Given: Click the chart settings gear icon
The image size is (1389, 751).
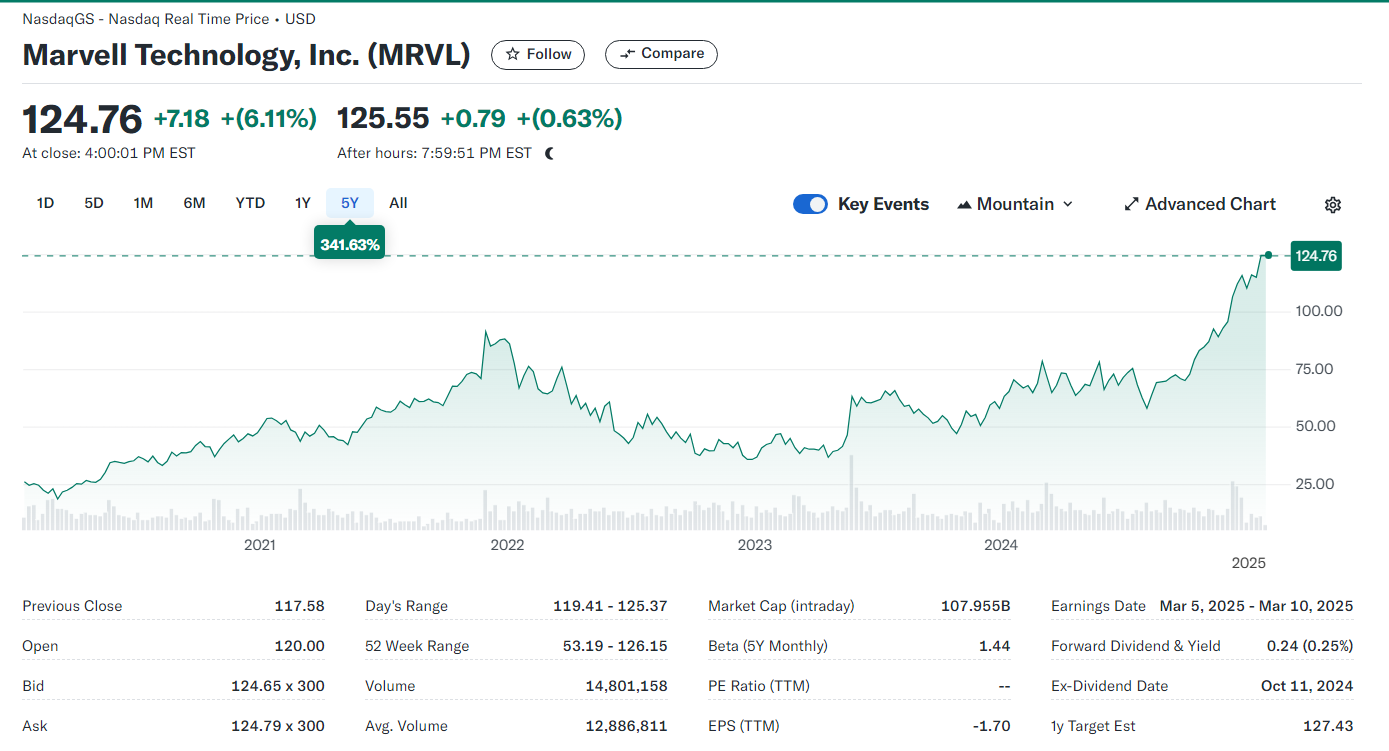Looking at the screenshot, I should coord(1332,204).
